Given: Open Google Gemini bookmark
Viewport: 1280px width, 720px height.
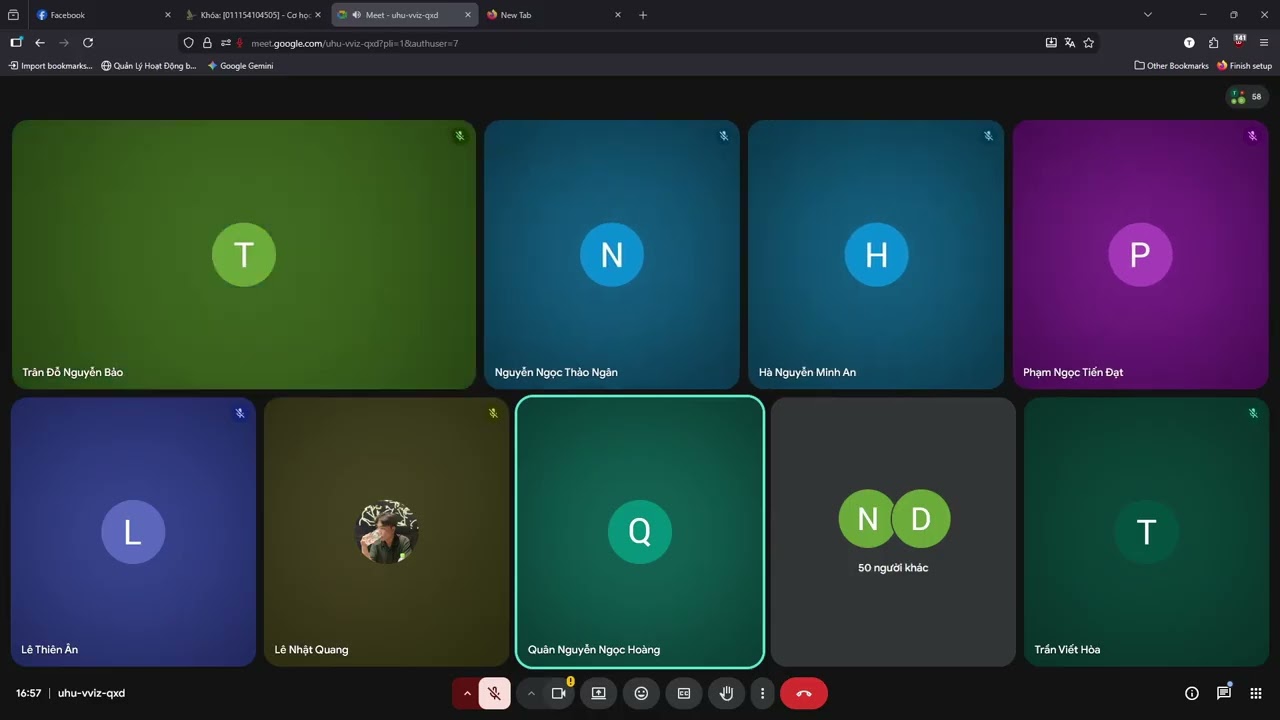Looking at the screenshot, I should [x=240, y=66].
